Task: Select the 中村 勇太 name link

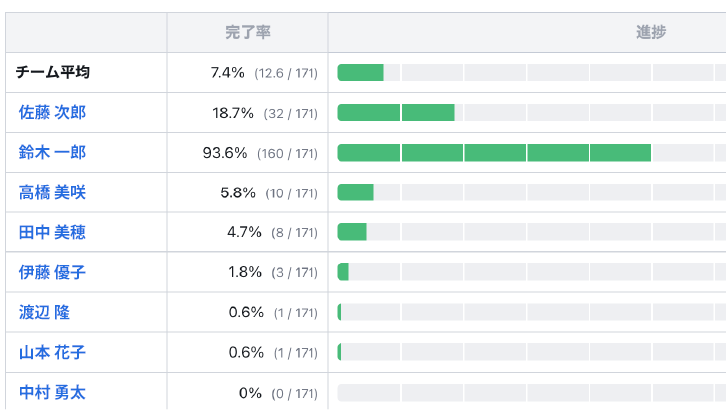Action: [x=52, y=392]
